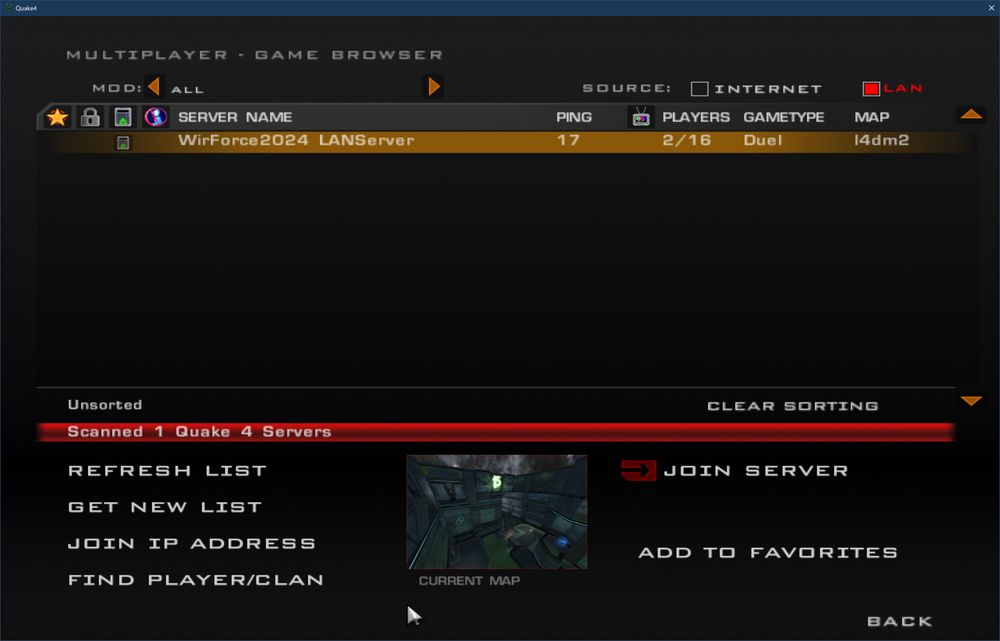1000x641 pixels.
Task: Switch to next mod with right arrow
Action: pos(434,86)
